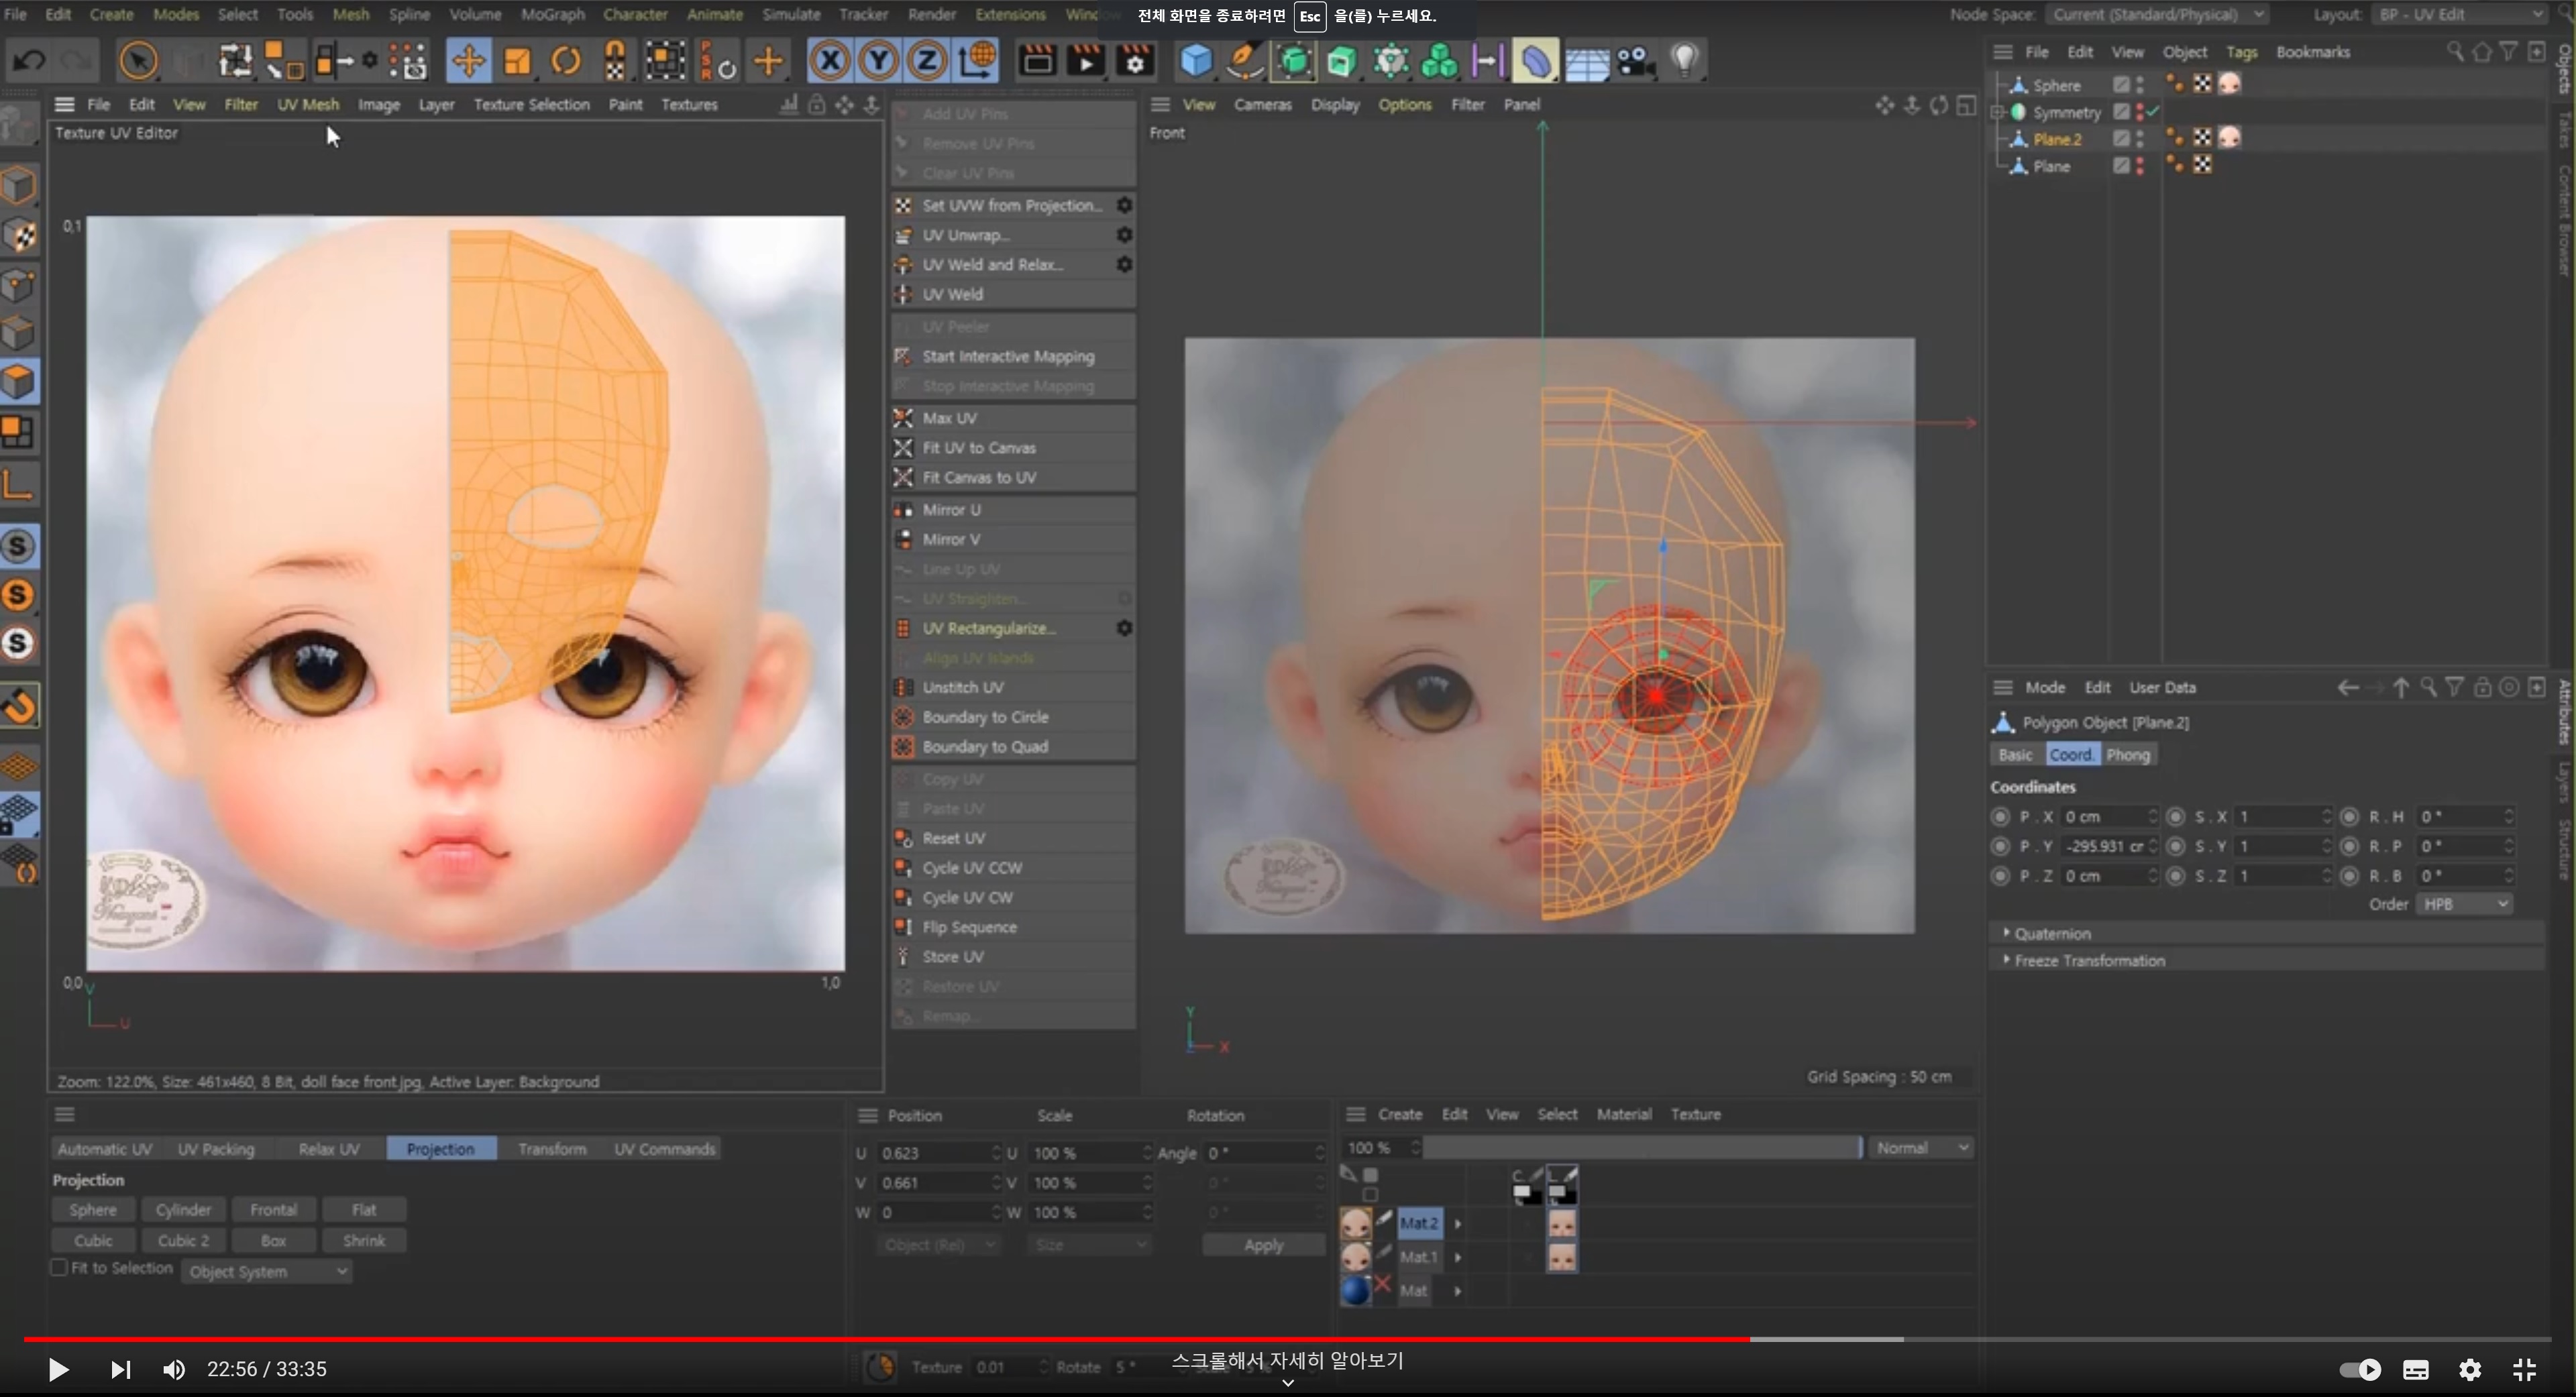Image resolution: width=2576 pixels, height=1397 pixels.
Task: Activate the Rotate tool
Action: click(566, 61)
